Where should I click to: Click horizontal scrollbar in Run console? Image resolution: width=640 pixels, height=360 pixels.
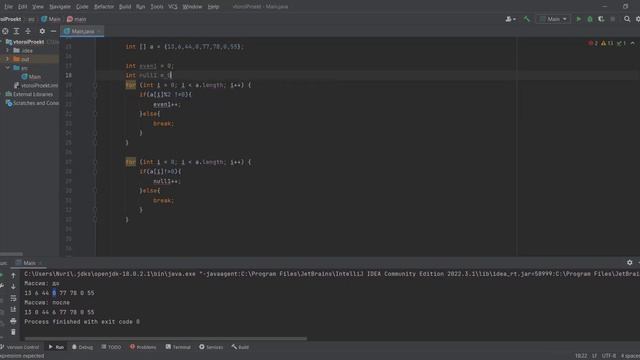(165, 338)
